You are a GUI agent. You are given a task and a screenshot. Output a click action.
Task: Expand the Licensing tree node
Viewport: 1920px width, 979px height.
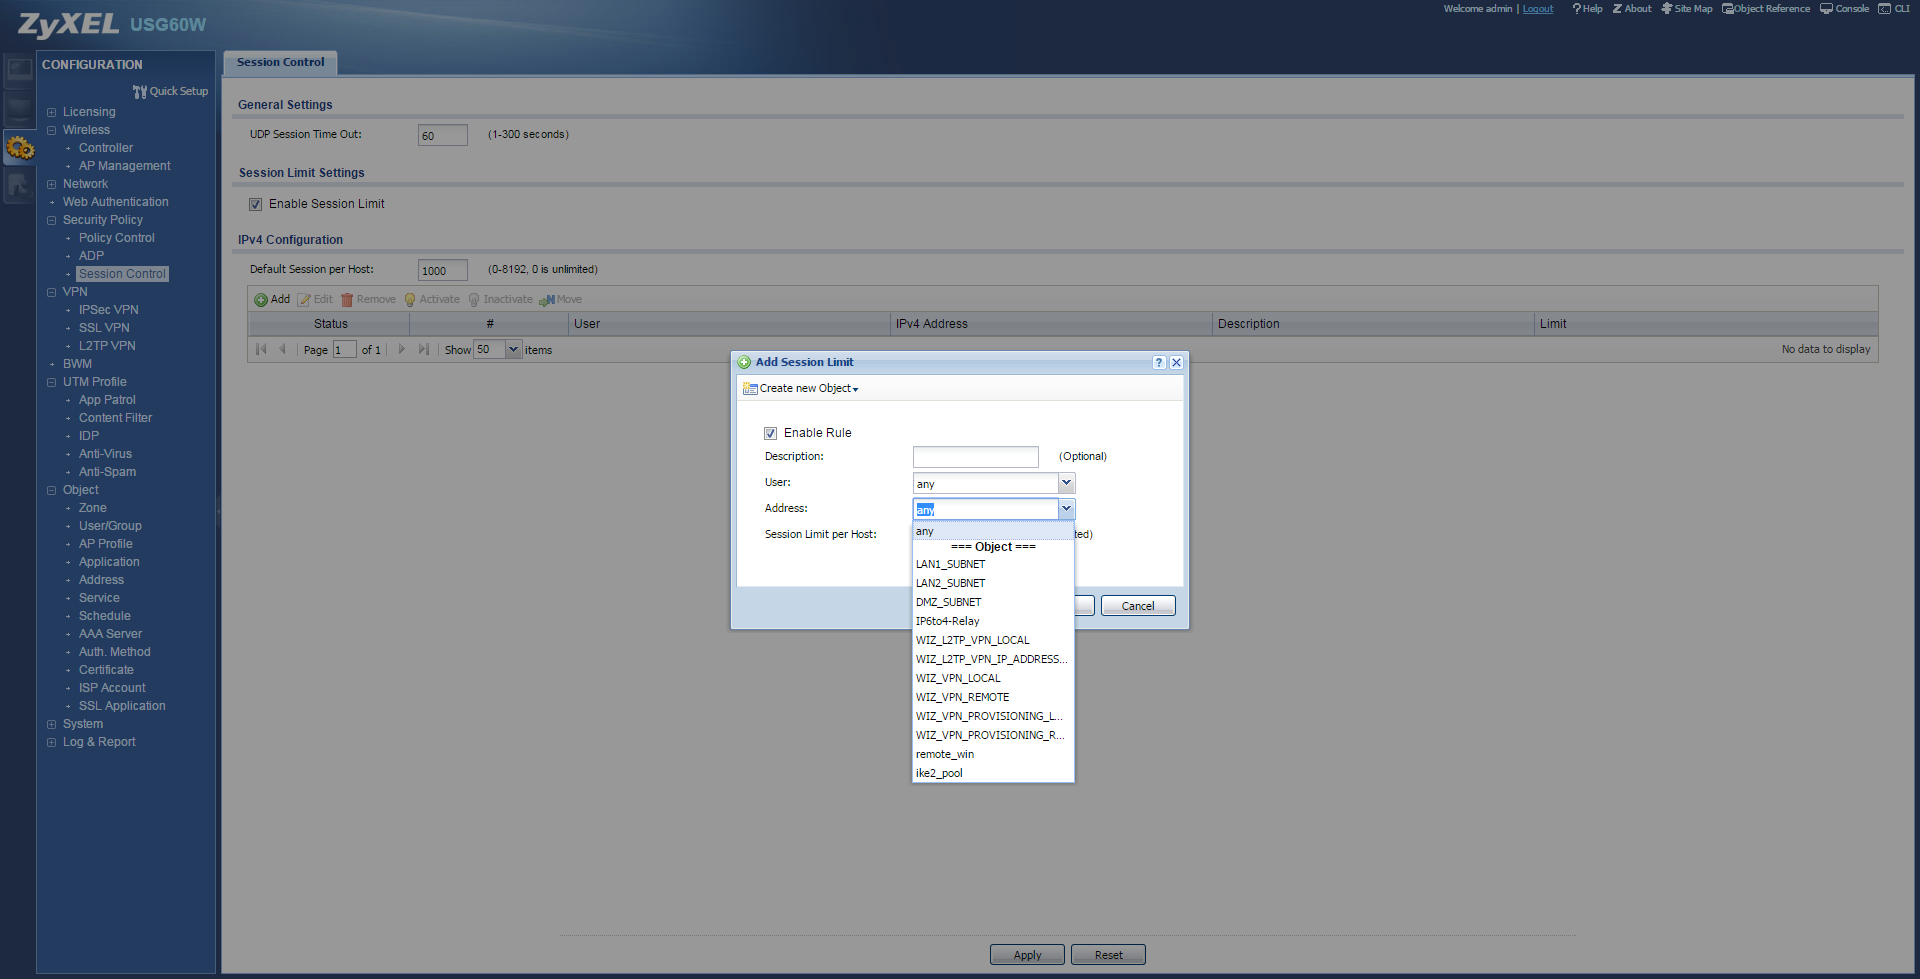click(x=52, y=113)
